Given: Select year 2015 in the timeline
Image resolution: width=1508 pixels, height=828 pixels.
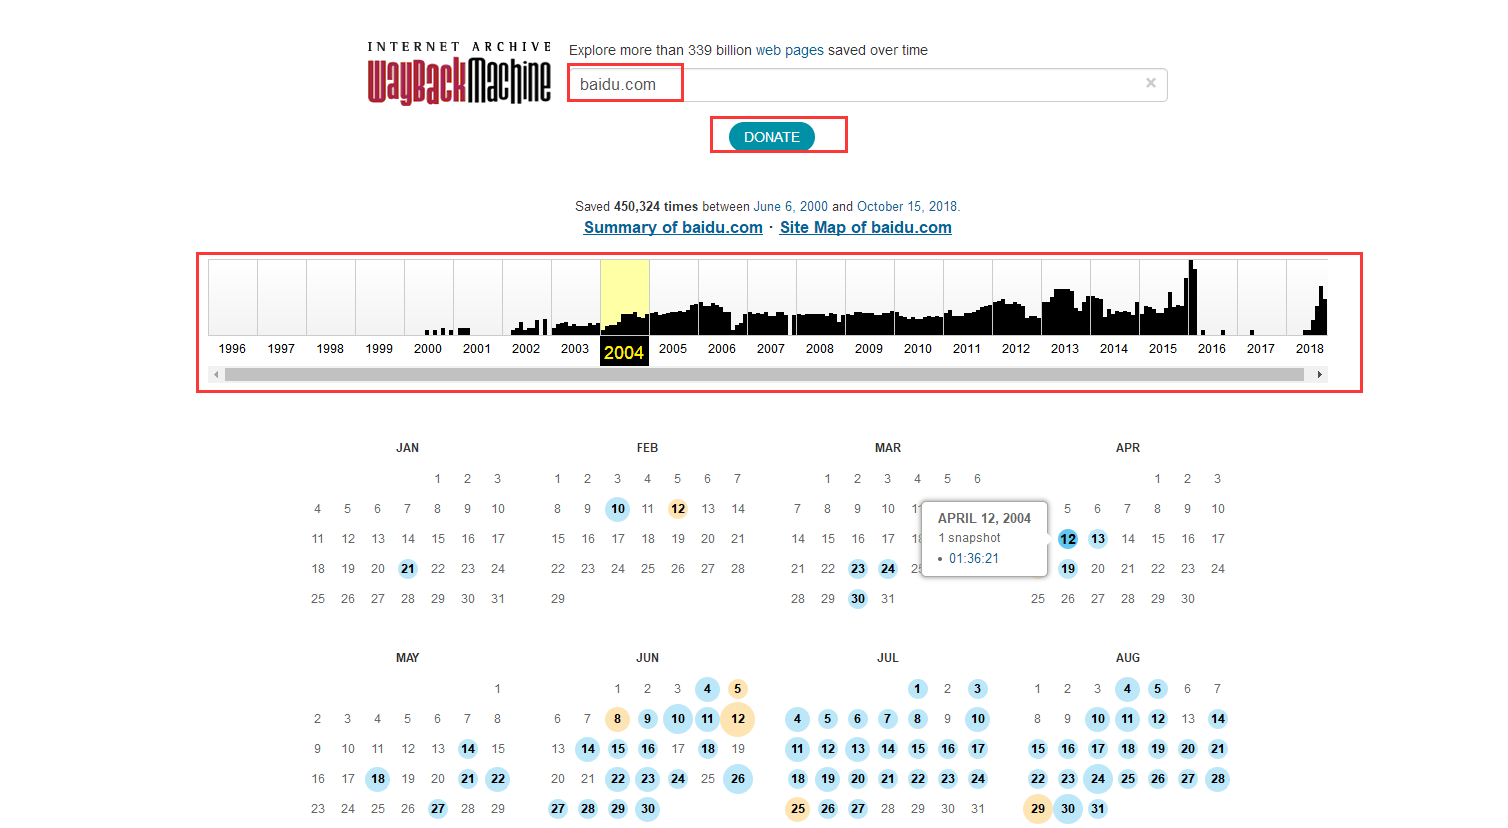Looking at the screenshot, I should (x=1163, y=349).
